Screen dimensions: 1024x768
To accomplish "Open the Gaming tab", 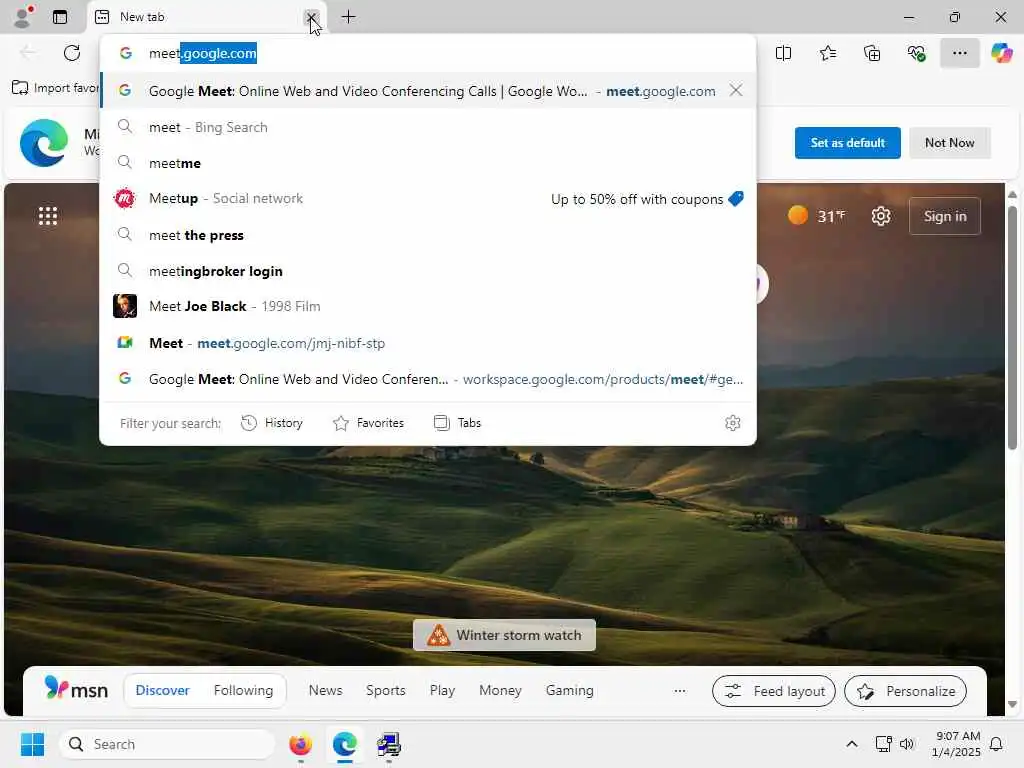I will point(569,690).
